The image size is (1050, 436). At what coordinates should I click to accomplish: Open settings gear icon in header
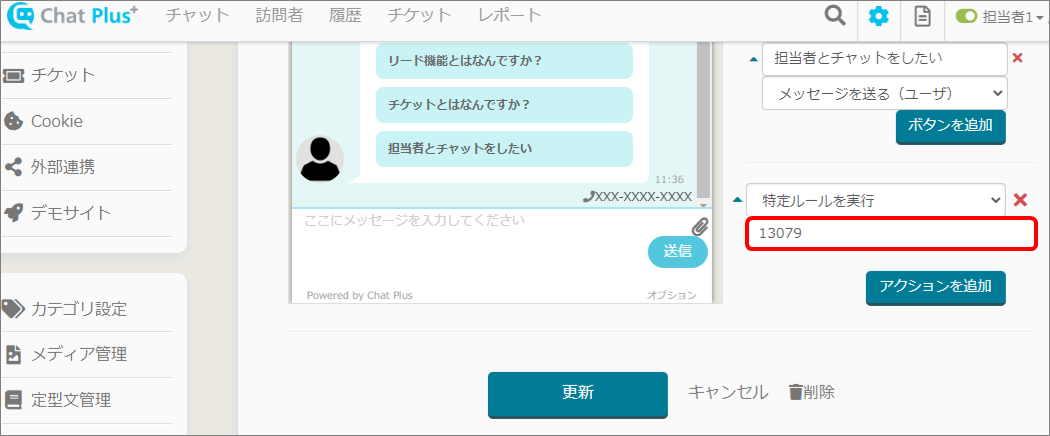point(879,16)
